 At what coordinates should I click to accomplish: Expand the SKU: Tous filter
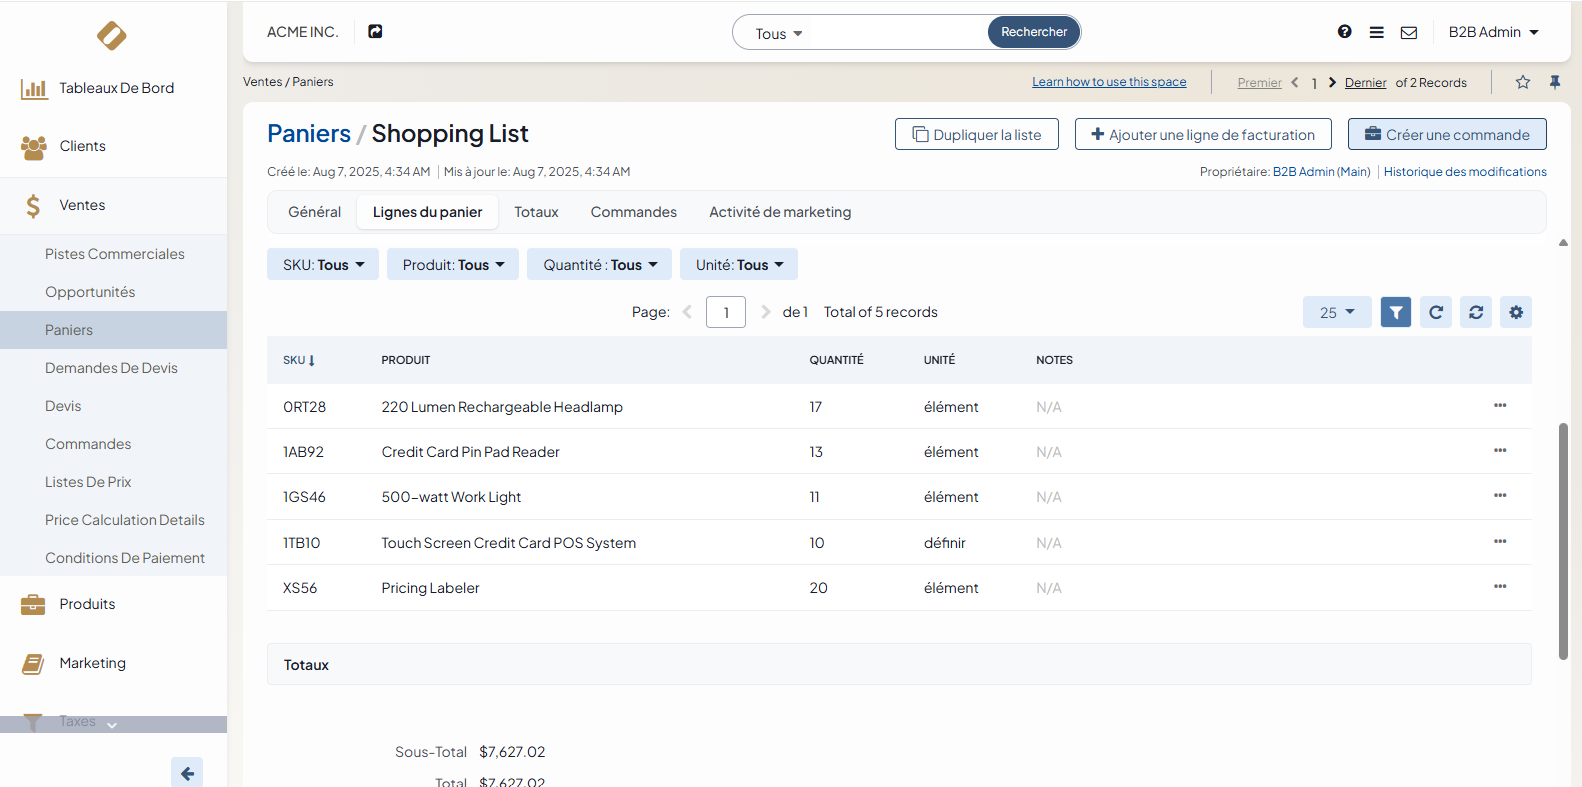coord(323,264)
